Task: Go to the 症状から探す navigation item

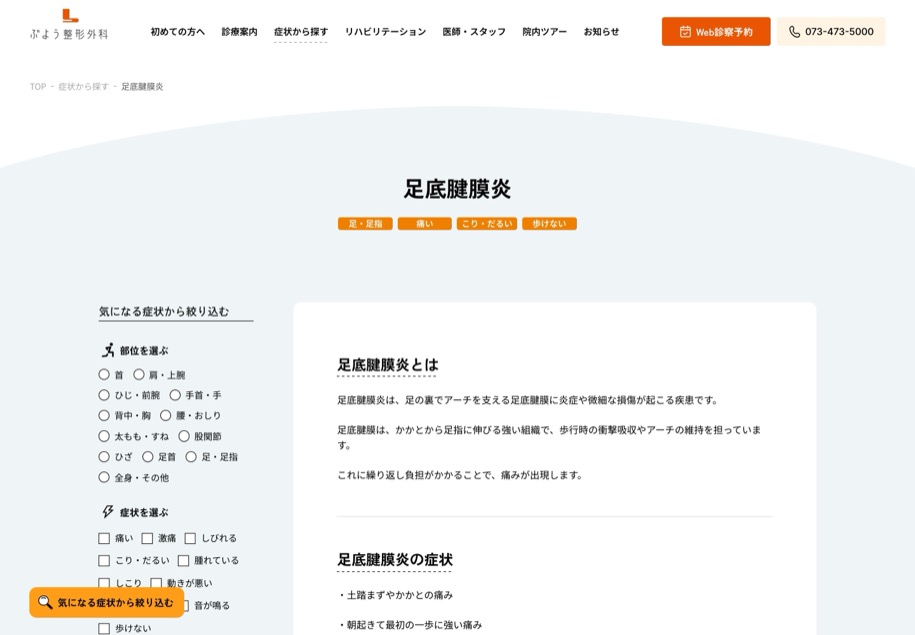Action: (x=301, y=32)
